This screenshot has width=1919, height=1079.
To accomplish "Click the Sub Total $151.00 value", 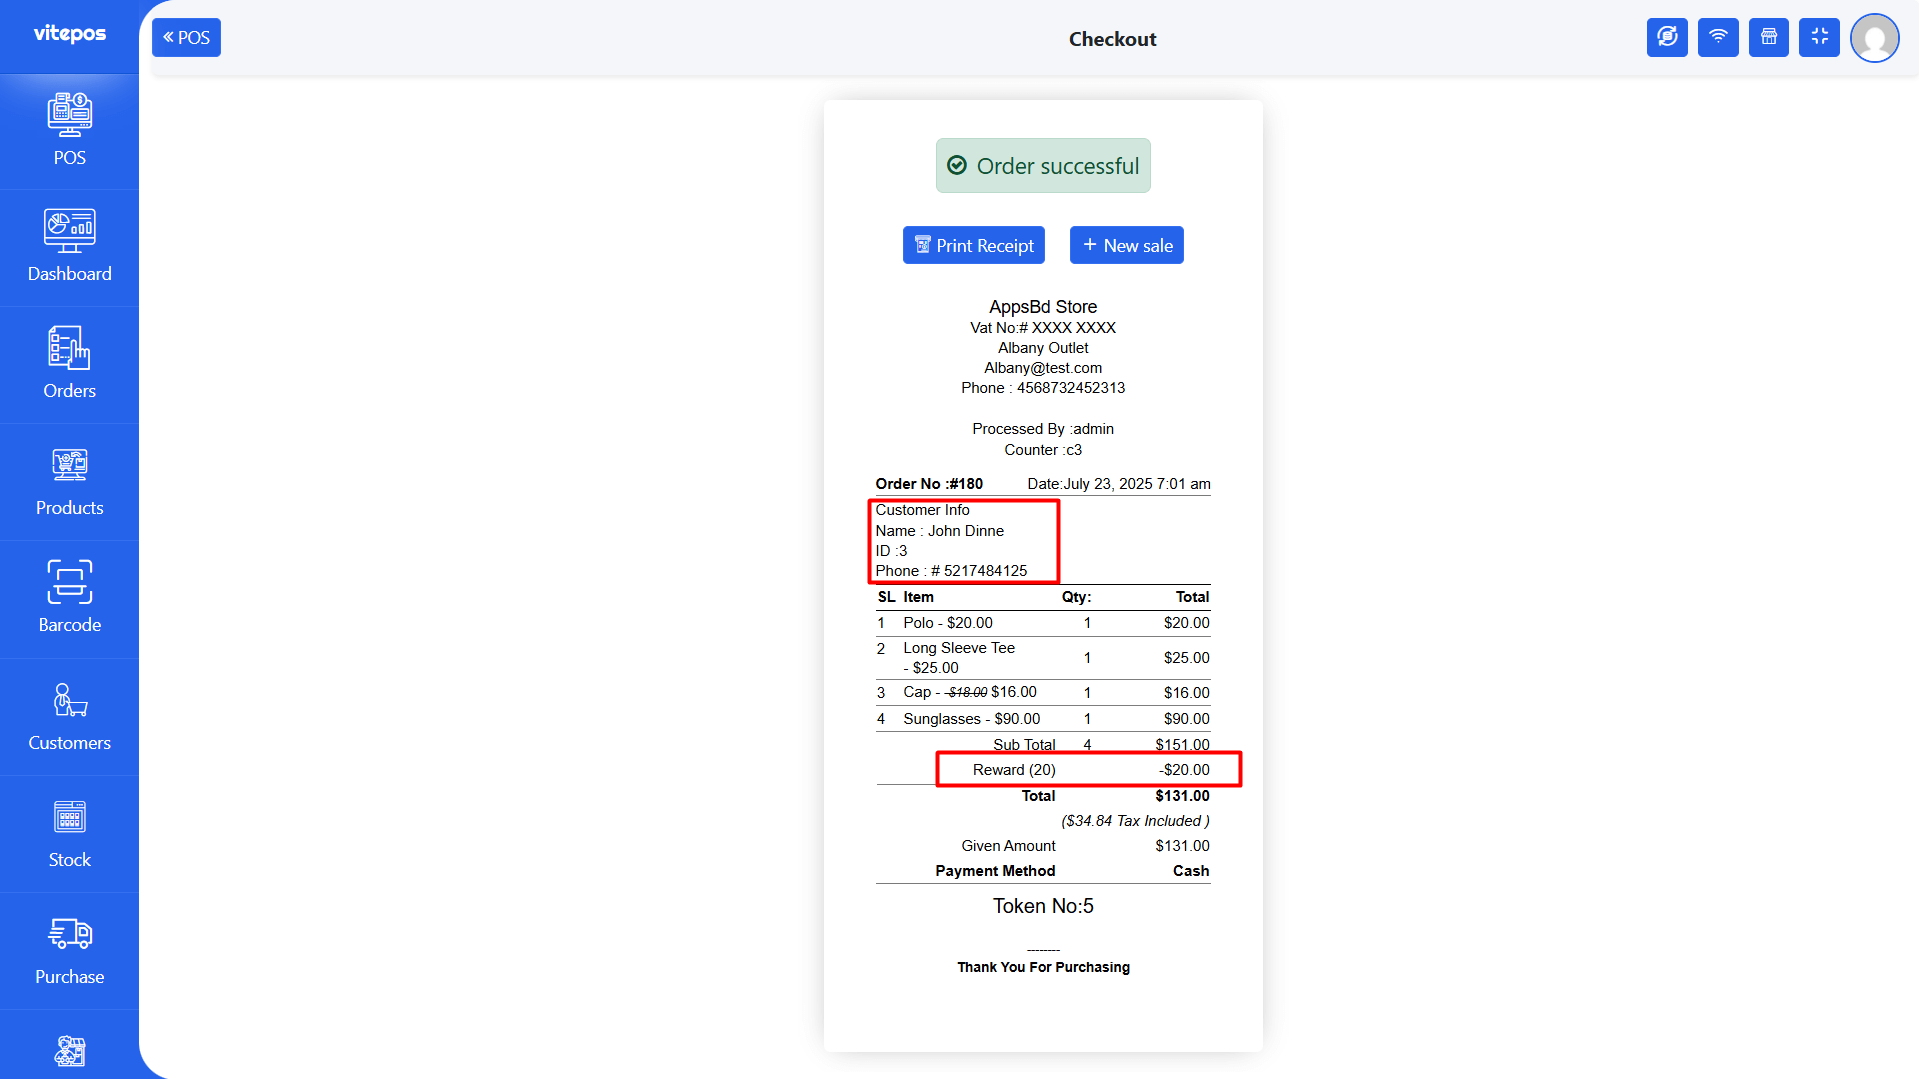I will tap(1182, 745).
